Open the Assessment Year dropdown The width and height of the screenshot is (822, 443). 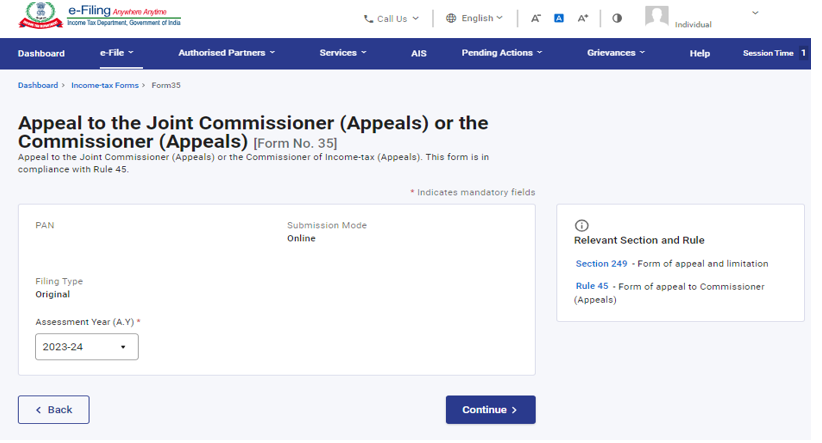87,347
